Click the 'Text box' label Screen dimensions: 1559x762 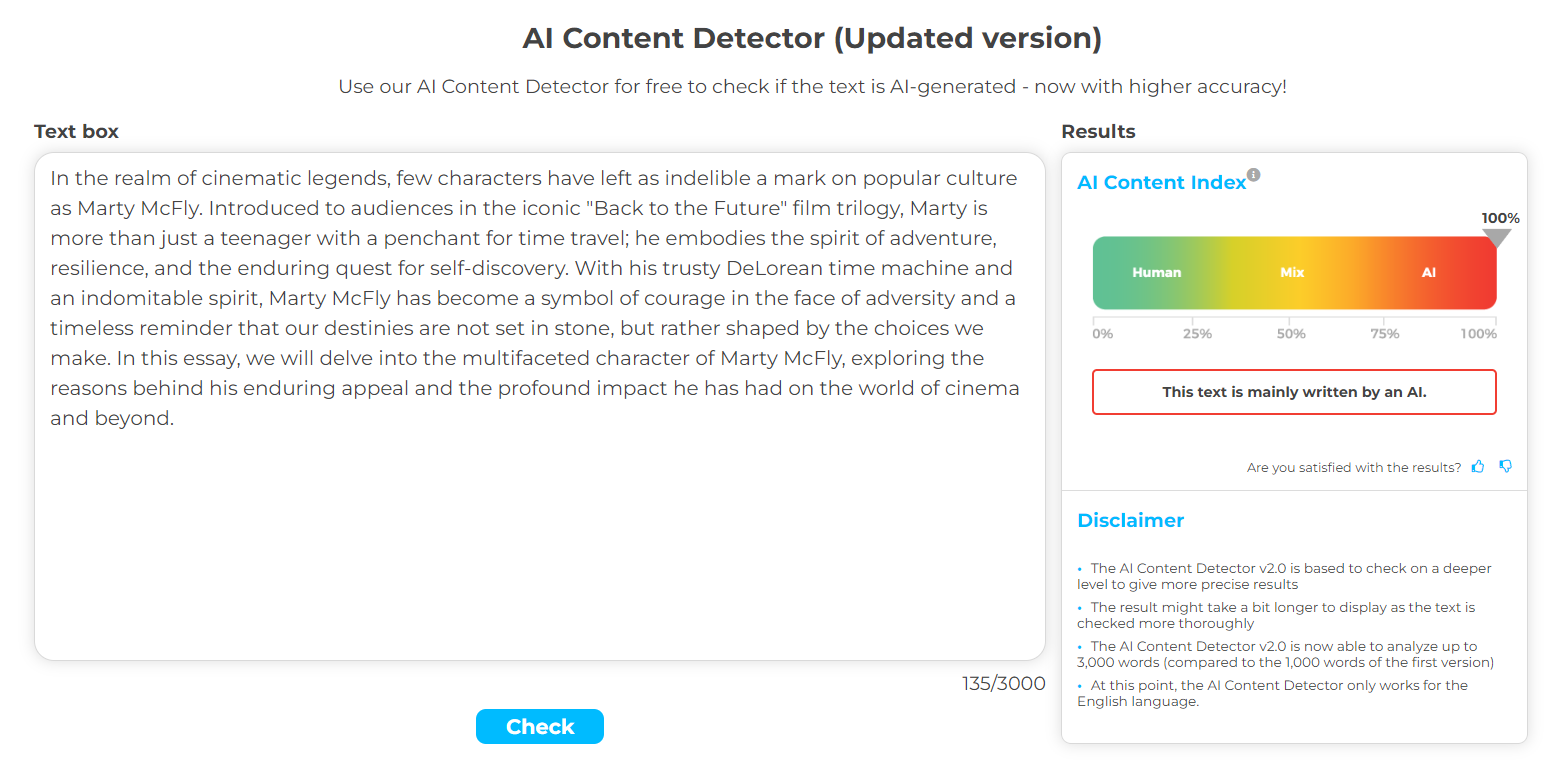[76, 132]
